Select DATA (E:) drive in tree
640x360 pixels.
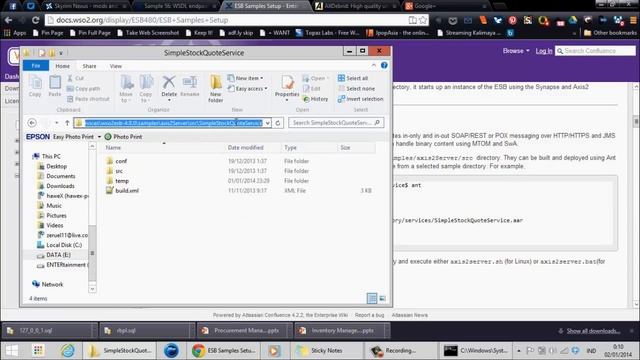pyautogui.click(x=58, y=255)
